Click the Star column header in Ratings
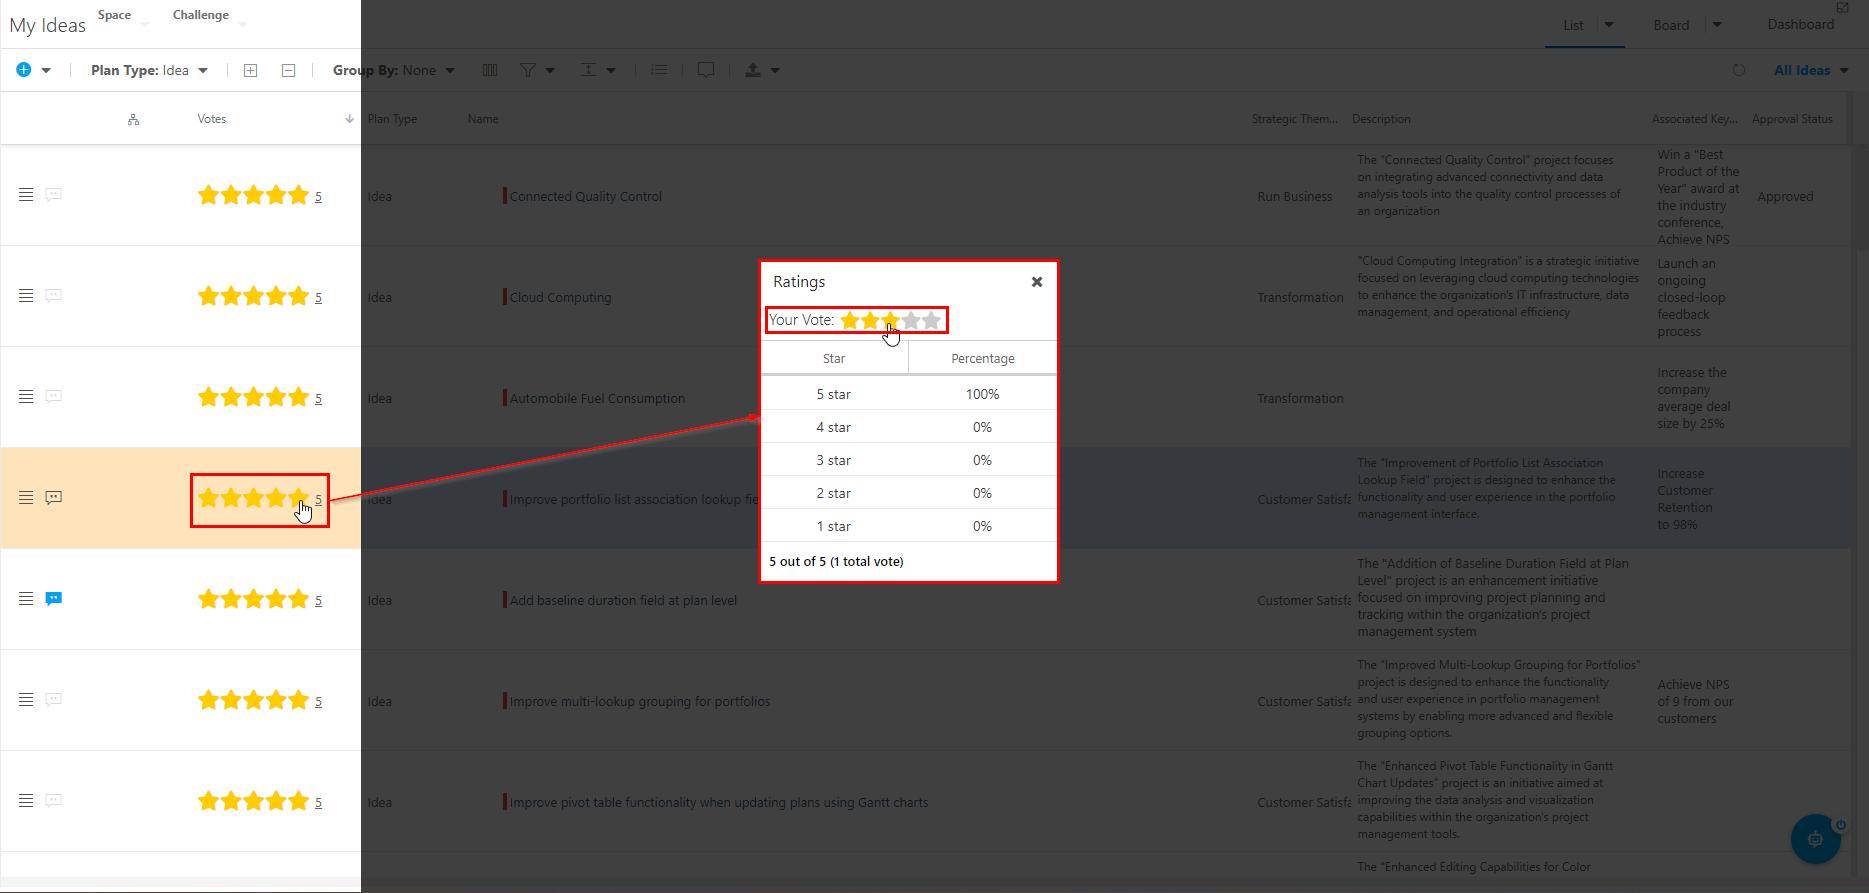This screenshot has height=893, width=1869. [x=834, y=359]
